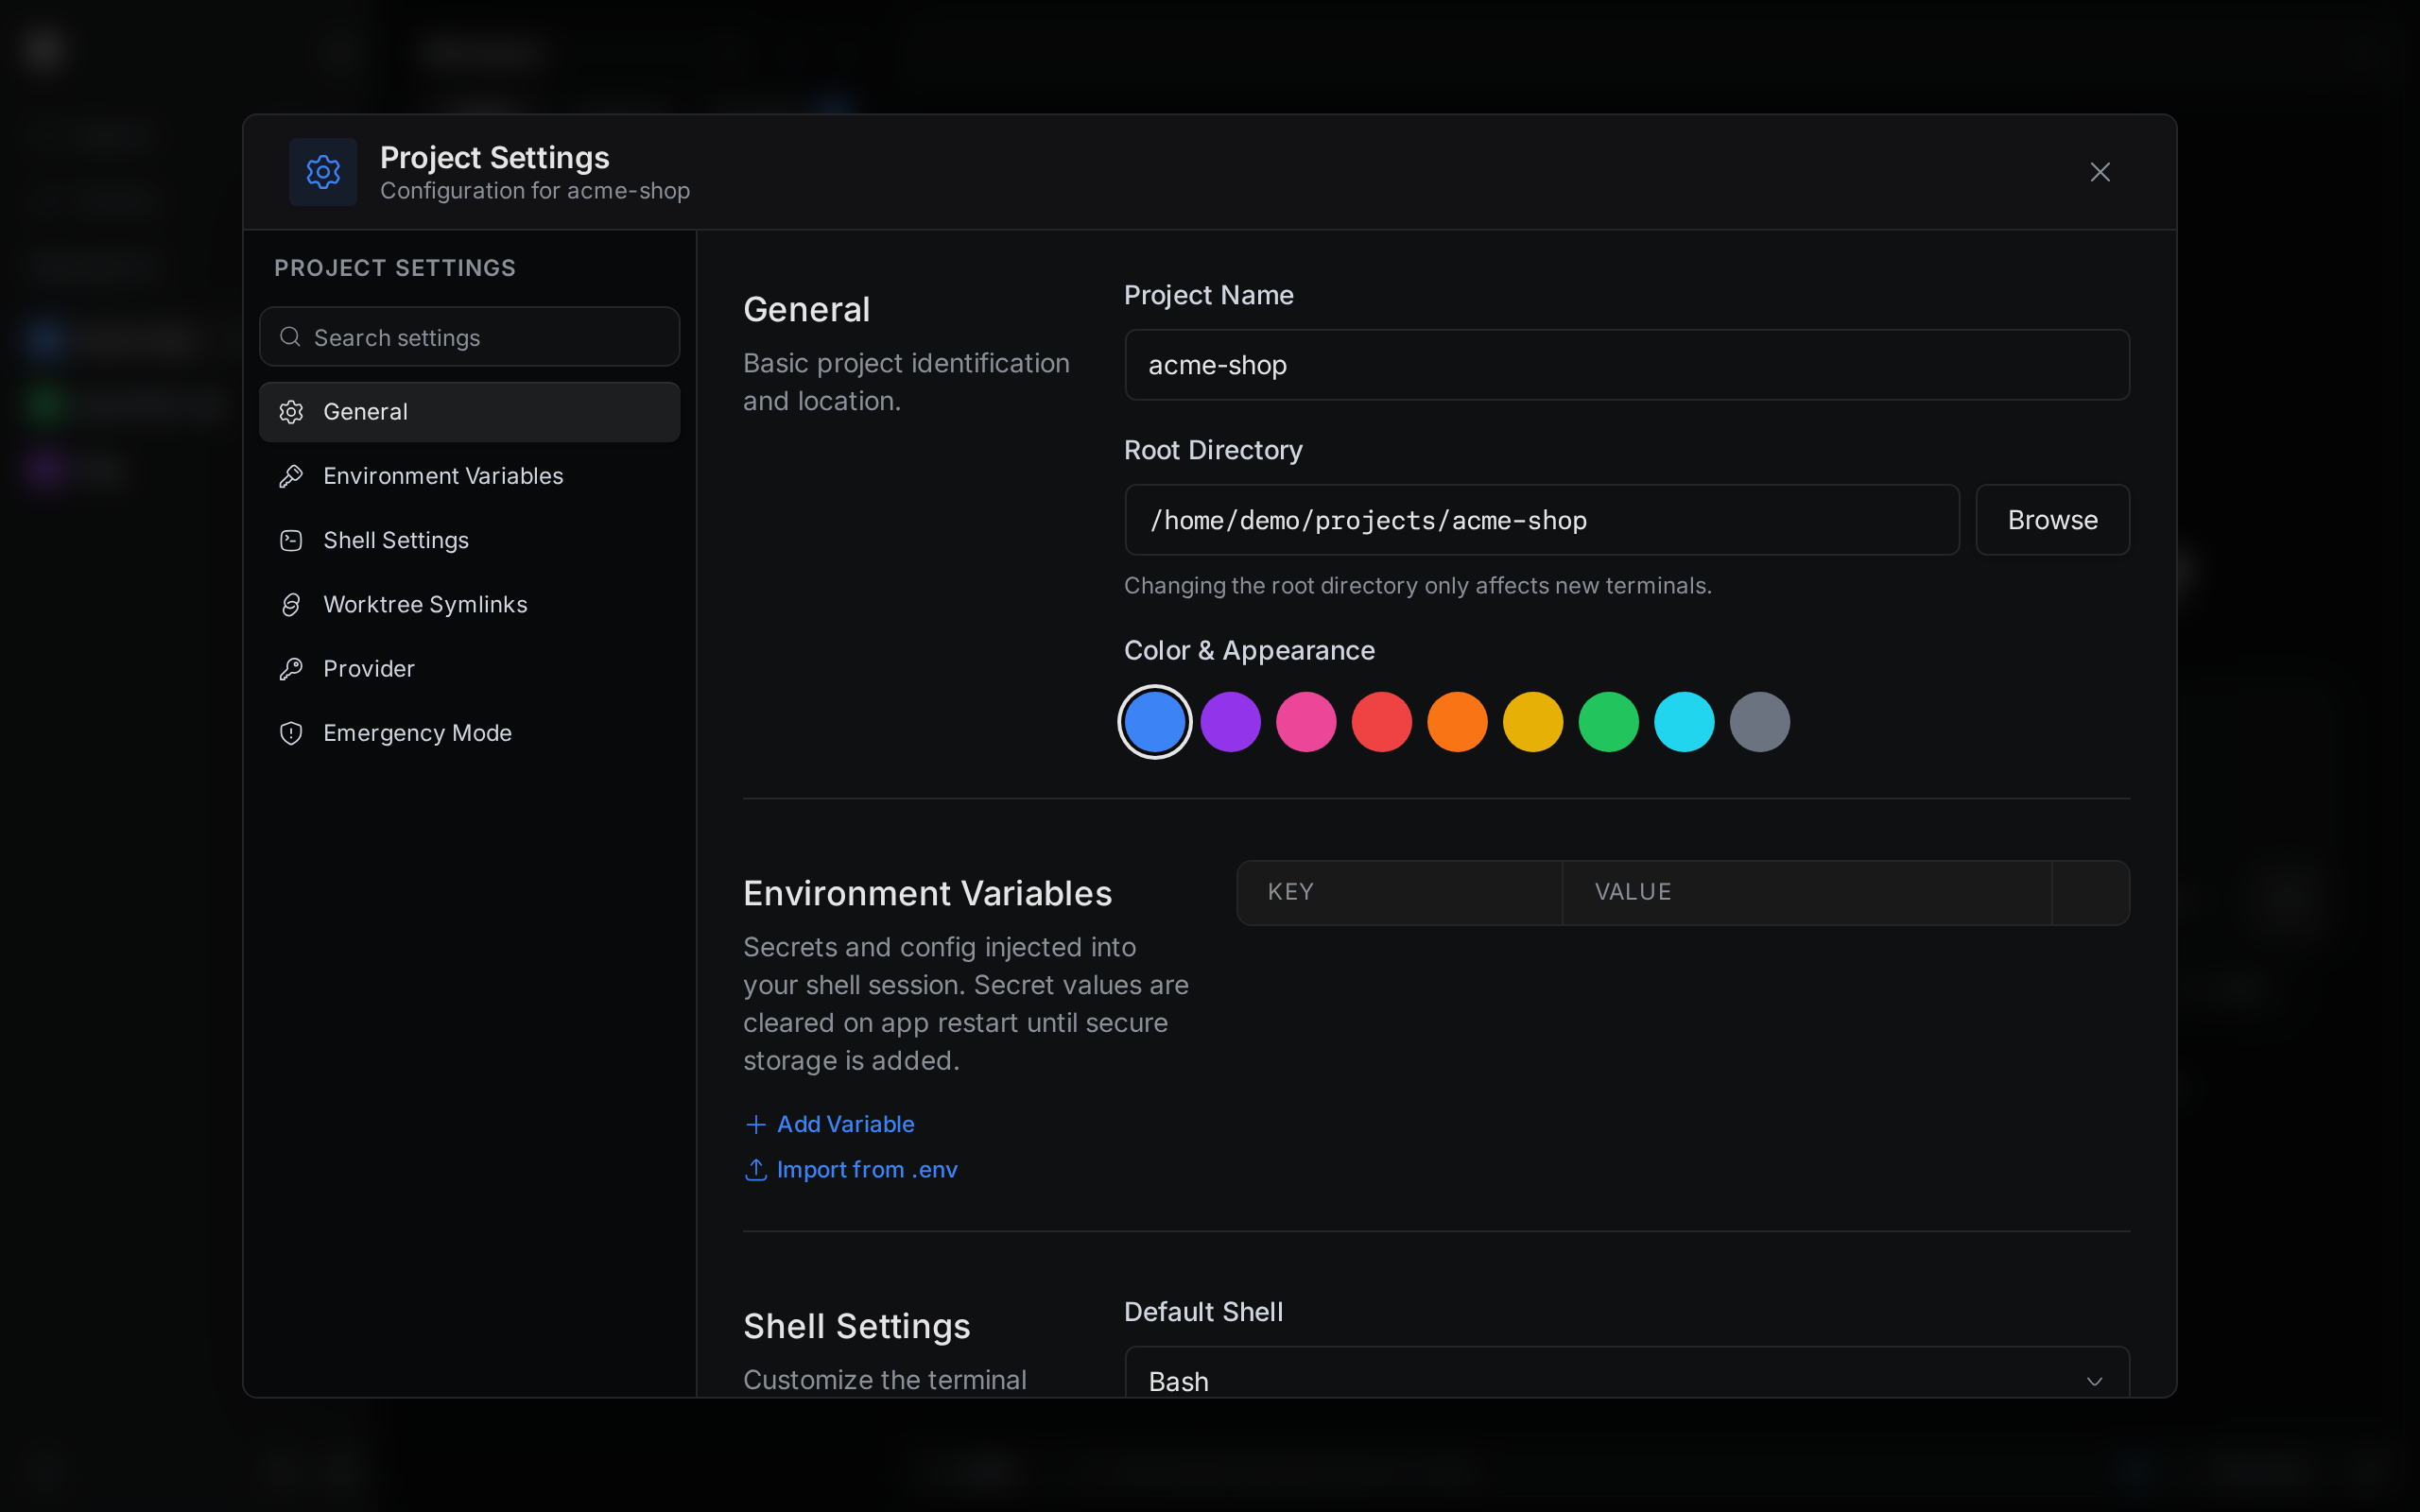2420x1512 pixels.
Task: Choose the pink color swatch
Action: coord(1306,722)
